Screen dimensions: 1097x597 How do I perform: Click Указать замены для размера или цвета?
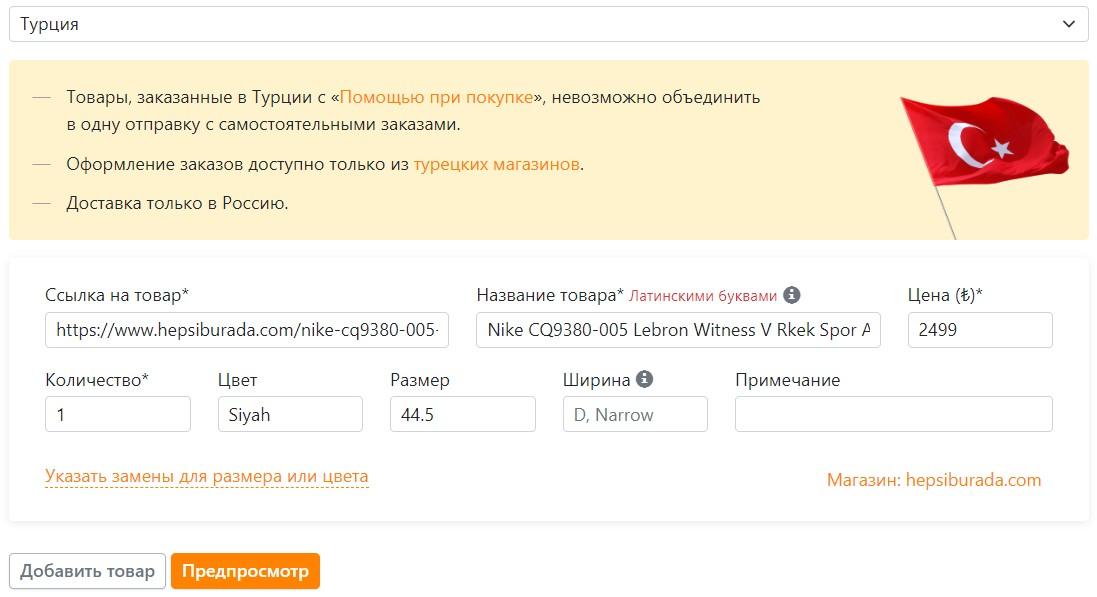pos(205,476)
